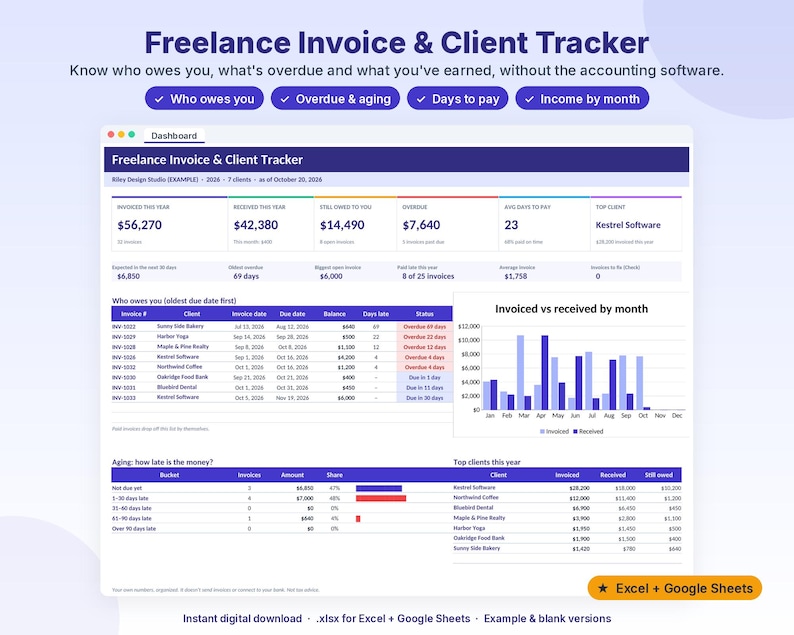Click the star icon in orange badge
This screenshot has width=794, height=635.
pyautogui.click(x=603, y=588)
